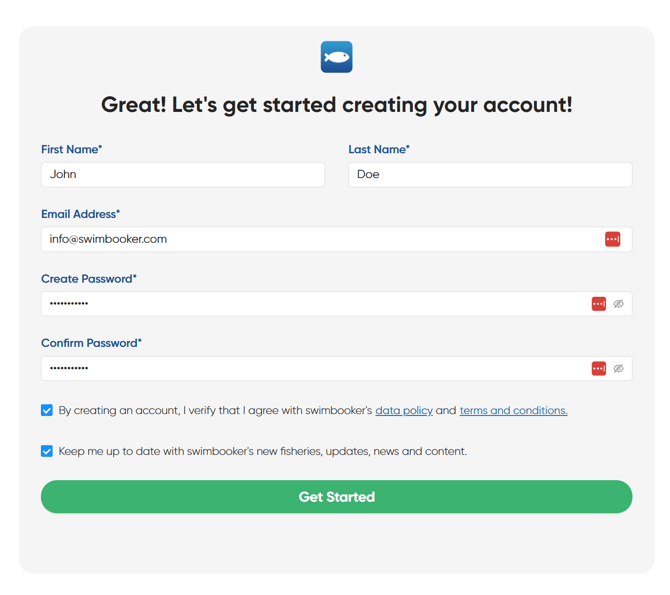
Task: Open the terms and conditions link
Action: (513, 411)
